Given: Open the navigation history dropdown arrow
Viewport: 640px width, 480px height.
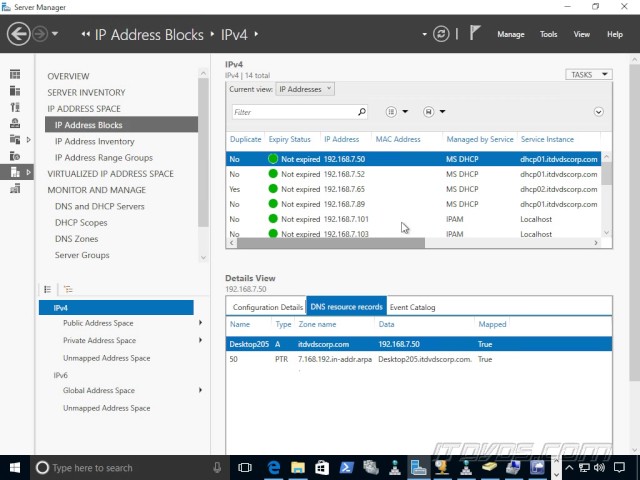Looking at the screenshot, I should (55, 34).
